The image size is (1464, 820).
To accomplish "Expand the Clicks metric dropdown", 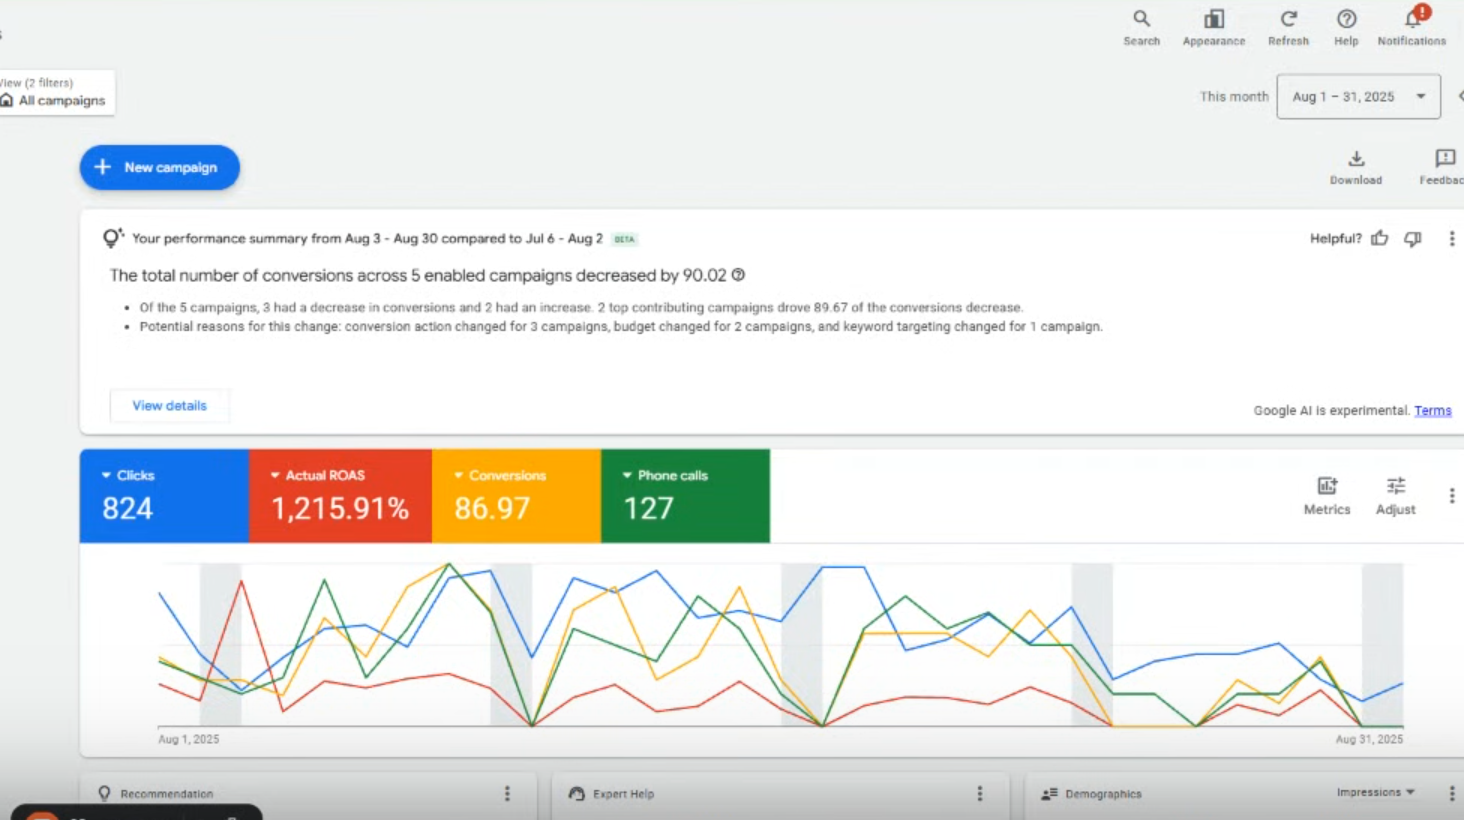I will [107, 476].
